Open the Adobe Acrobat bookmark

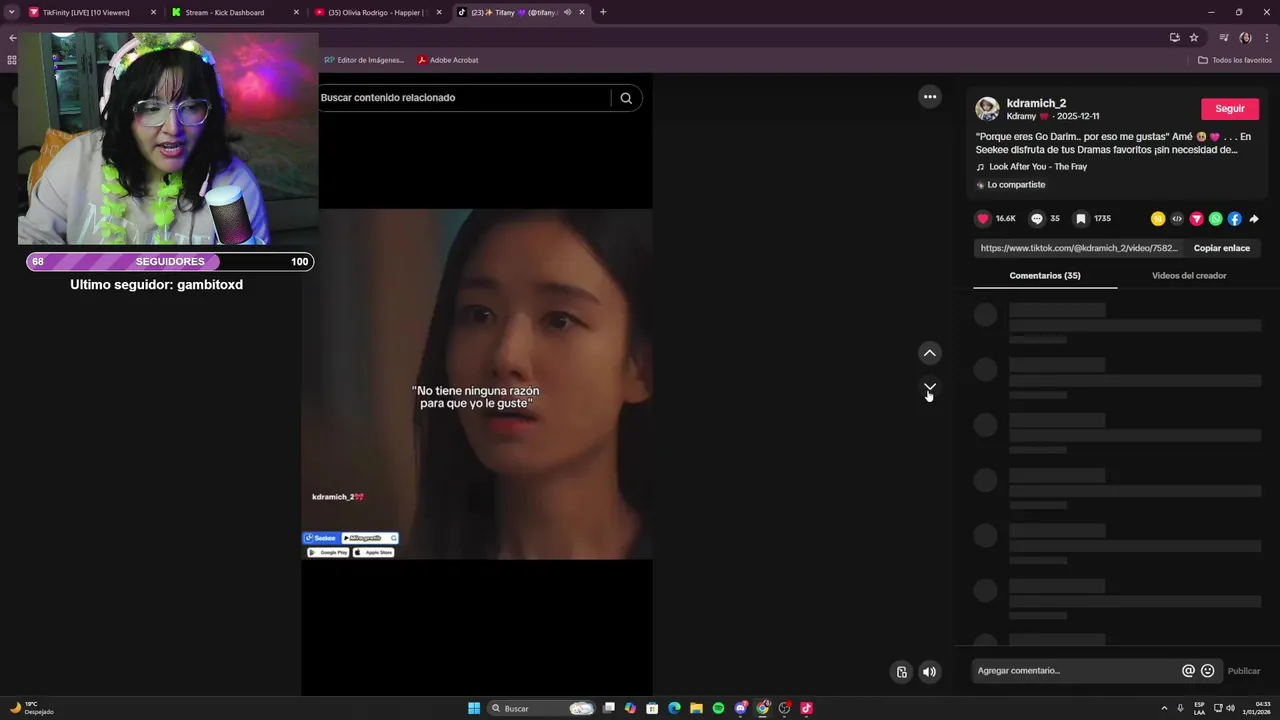point(448,60)
